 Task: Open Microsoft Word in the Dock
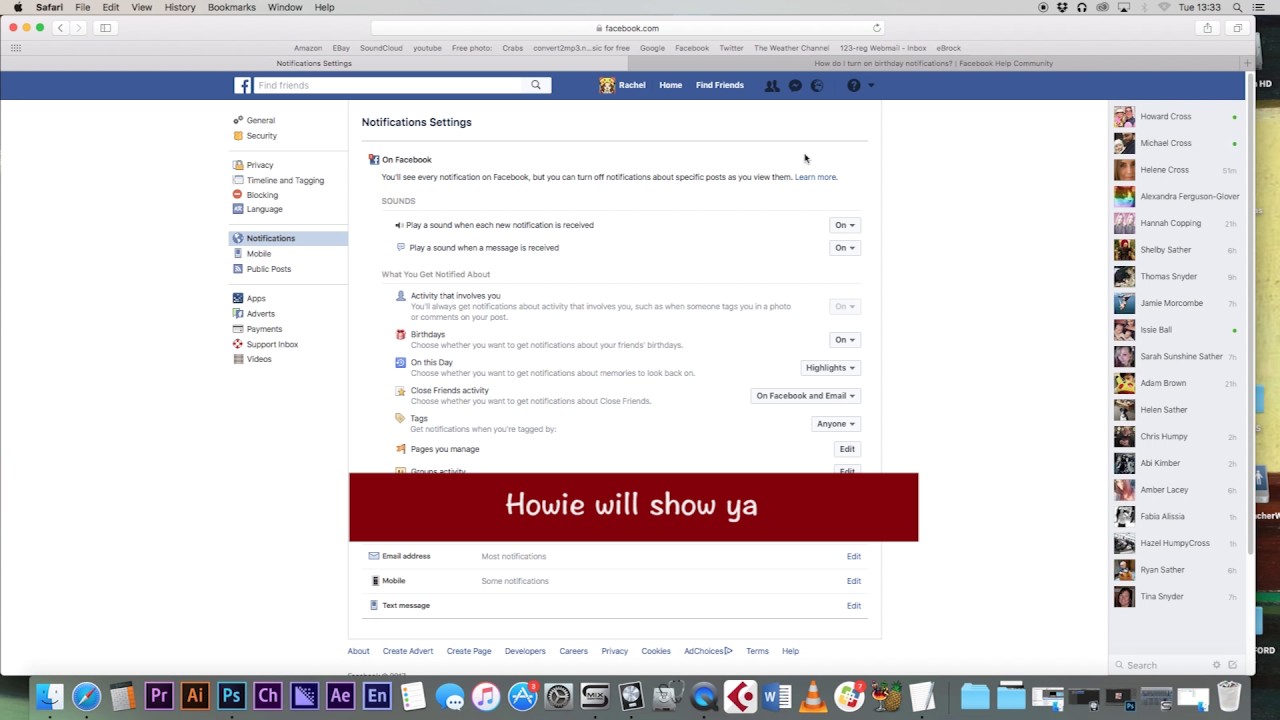[x=777, y=696]
